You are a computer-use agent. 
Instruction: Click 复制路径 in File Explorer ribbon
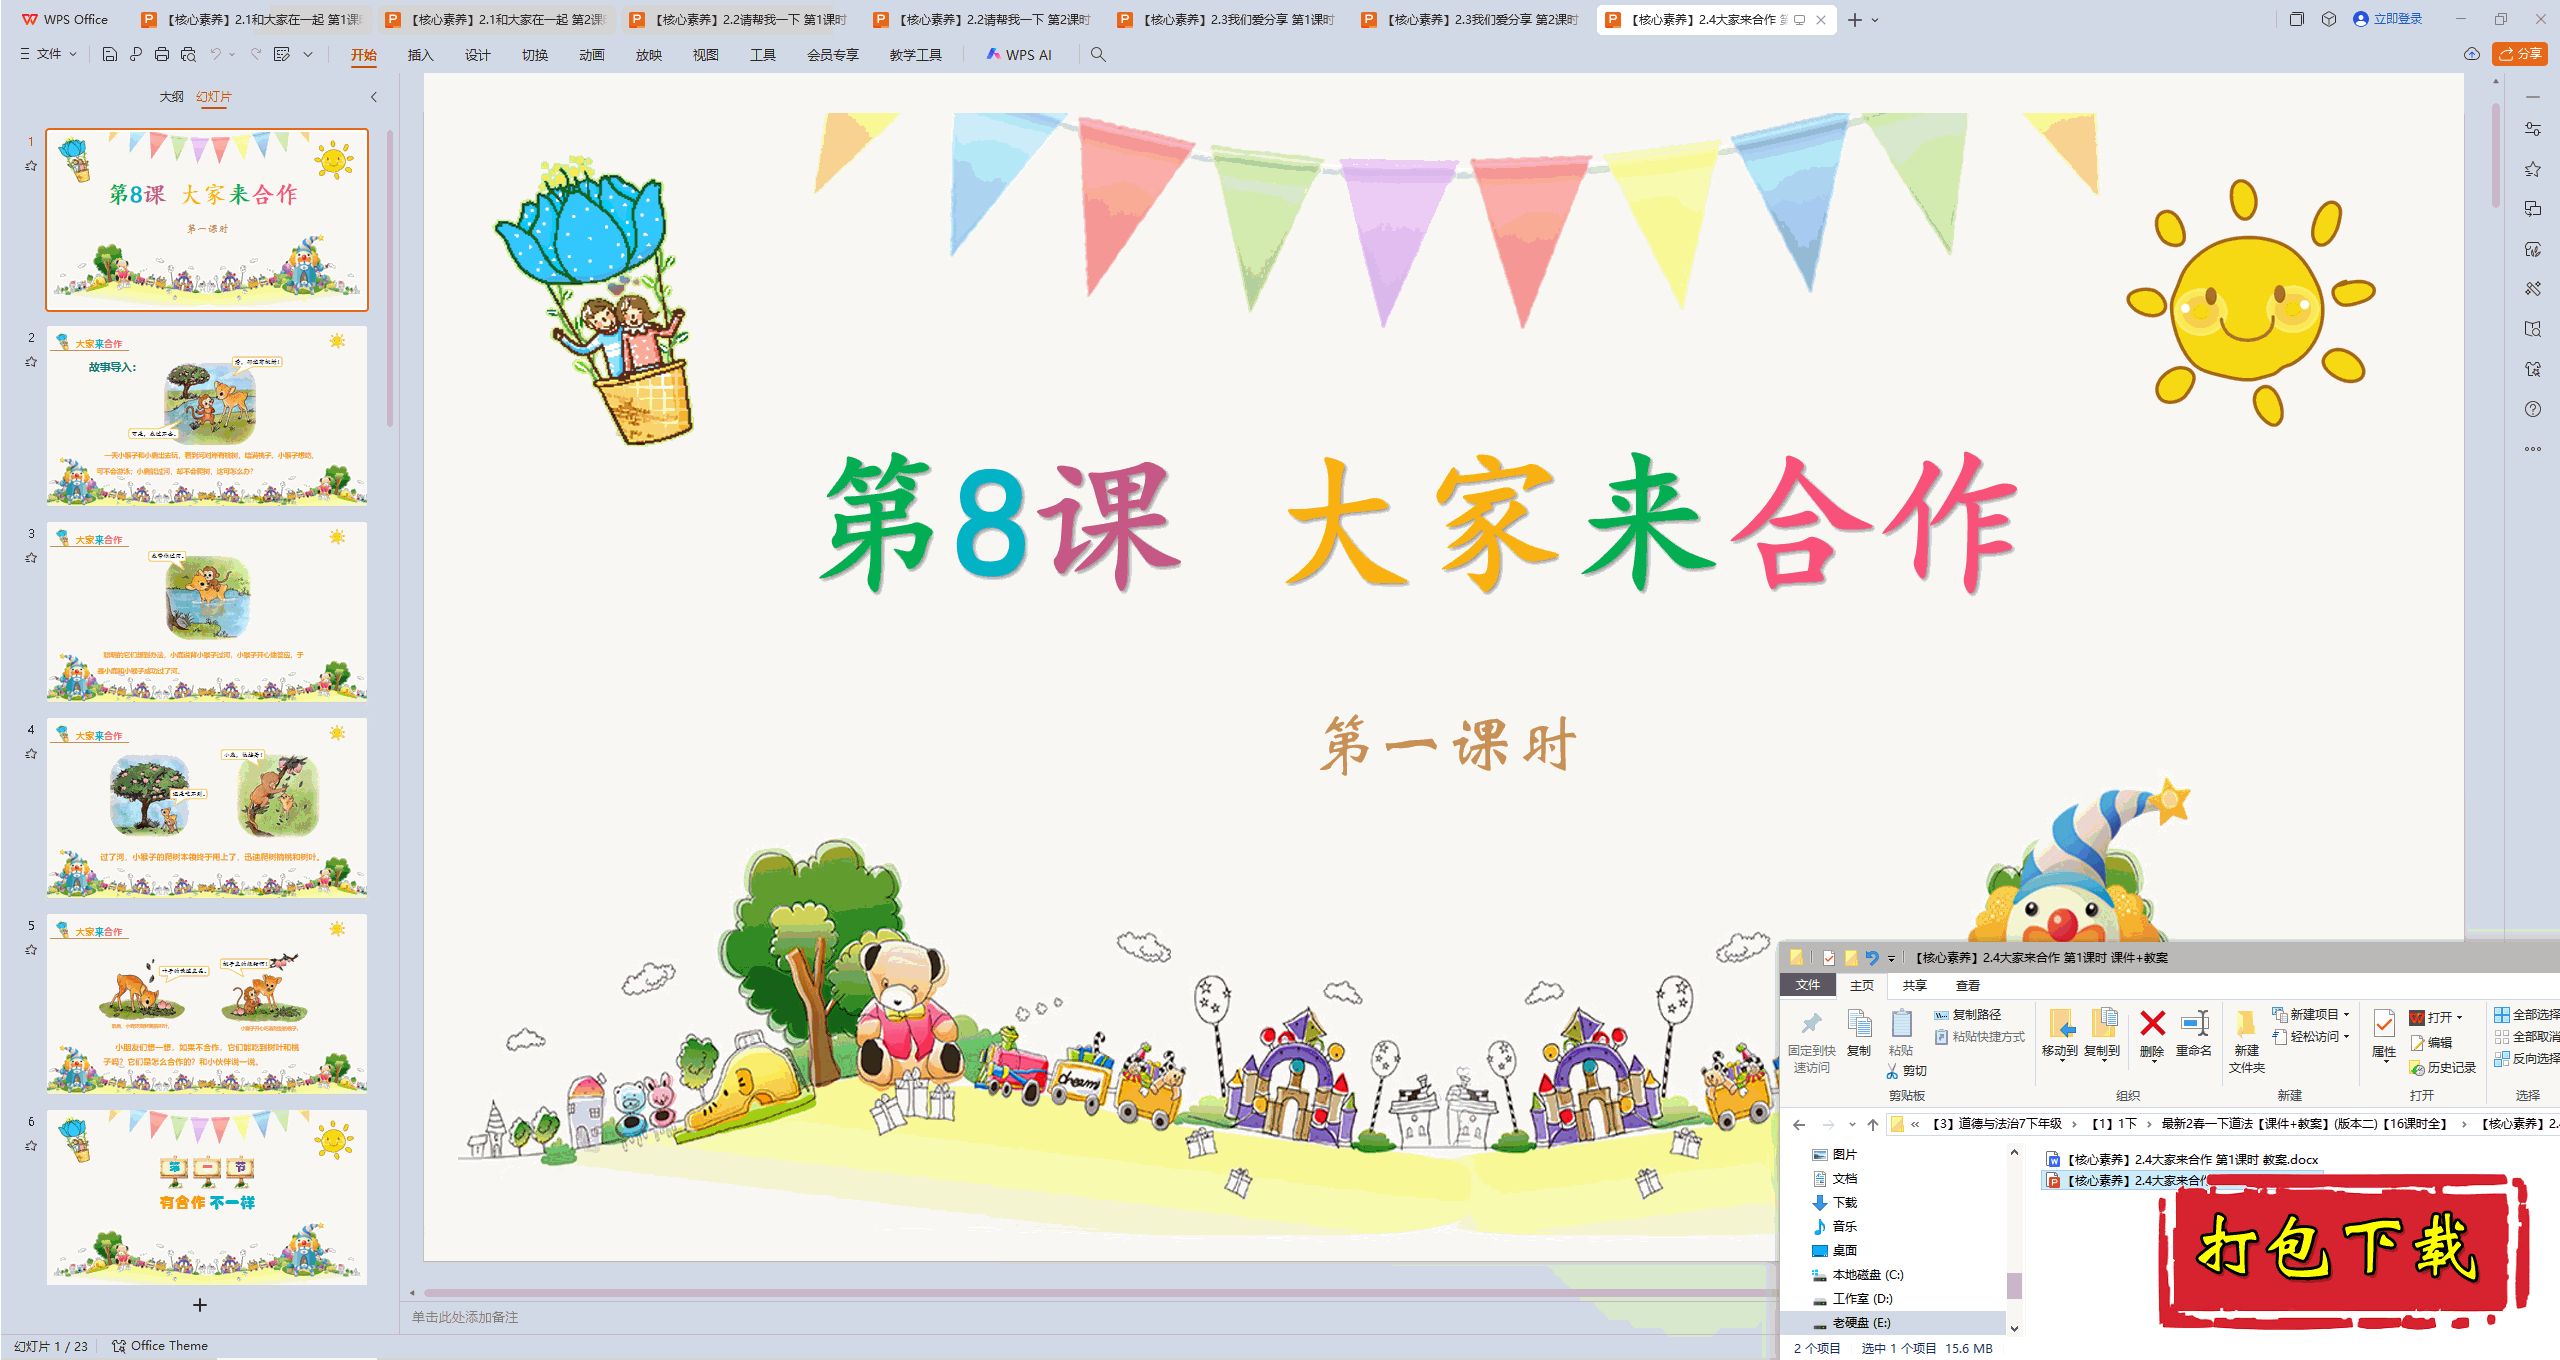(x=1968, y=1015)
